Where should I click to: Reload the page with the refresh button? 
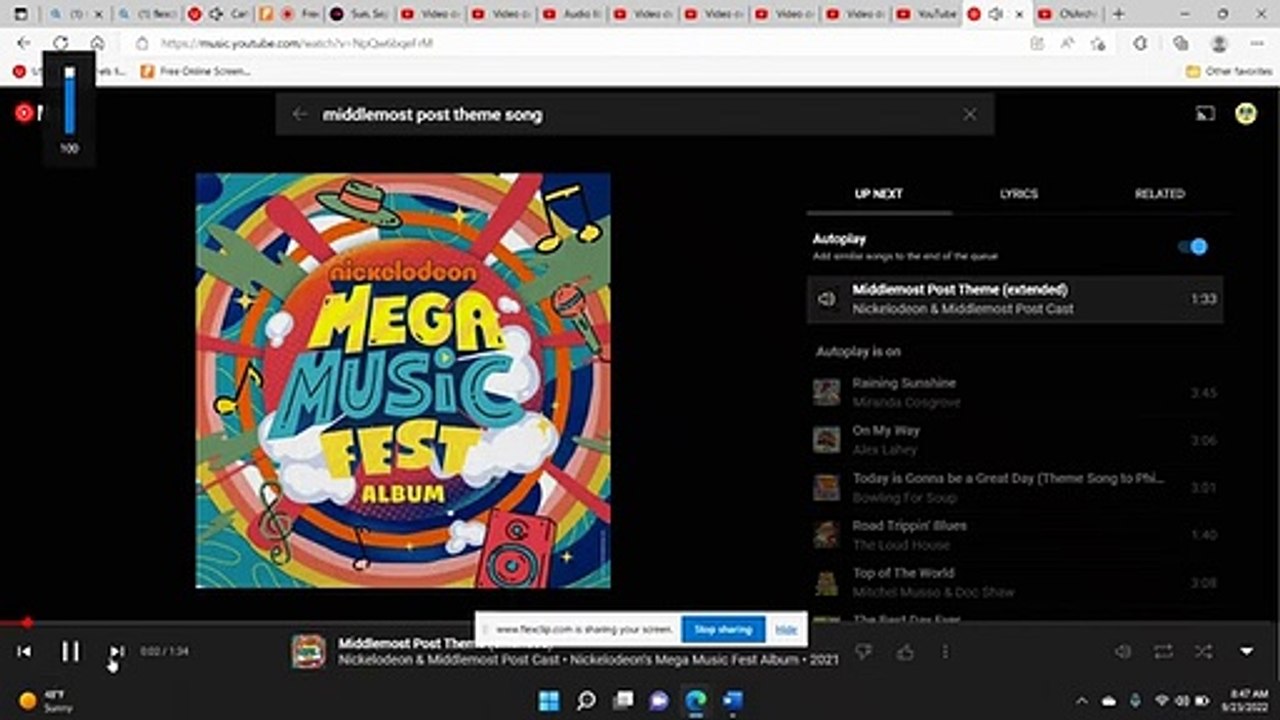pyautogui.click(x=61, y=43)
